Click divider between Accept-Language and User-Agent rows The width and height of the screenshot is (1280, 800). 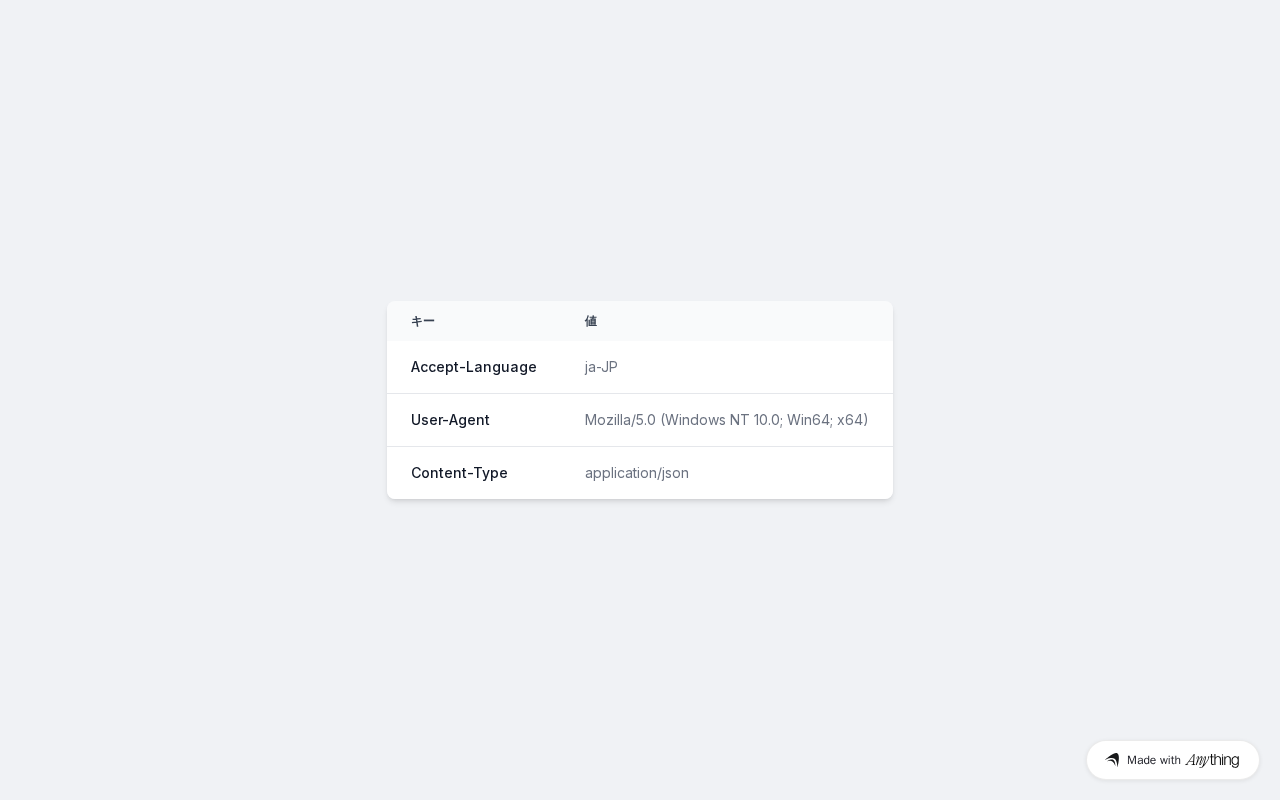click(x=640, y=393)
